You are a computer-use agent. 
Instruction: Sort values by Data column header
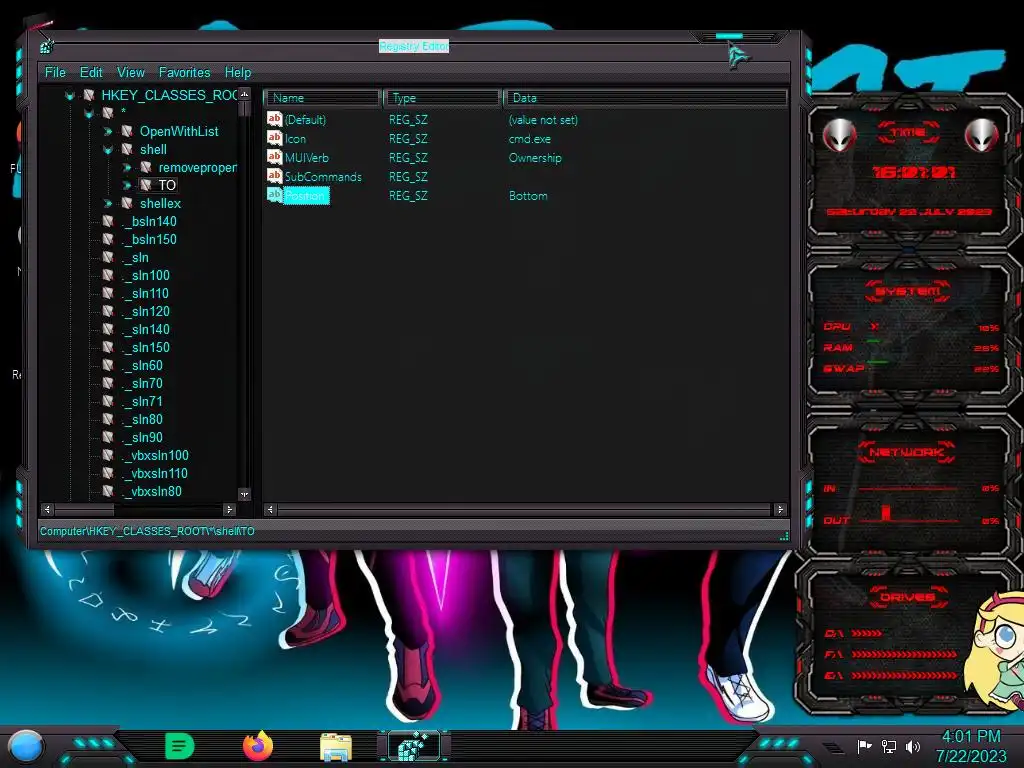click(645, 98)
